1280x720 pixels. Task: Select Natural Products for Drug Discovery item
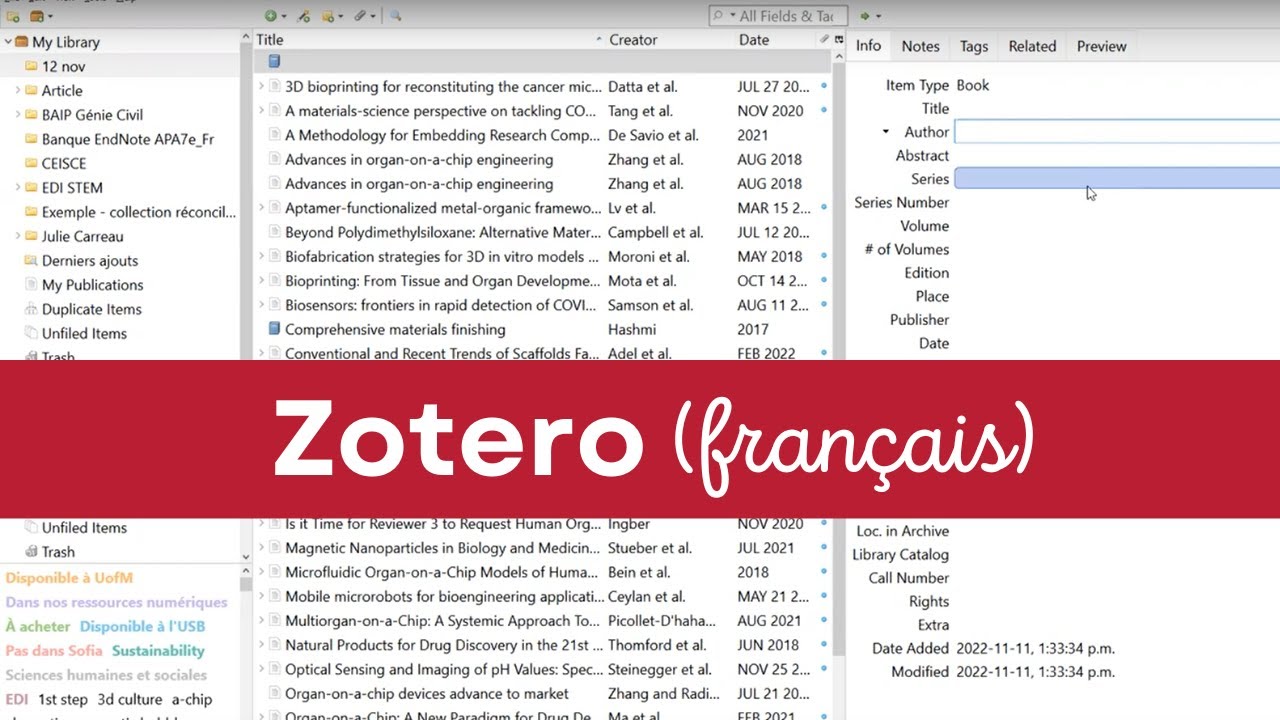[x=545, y=645]
